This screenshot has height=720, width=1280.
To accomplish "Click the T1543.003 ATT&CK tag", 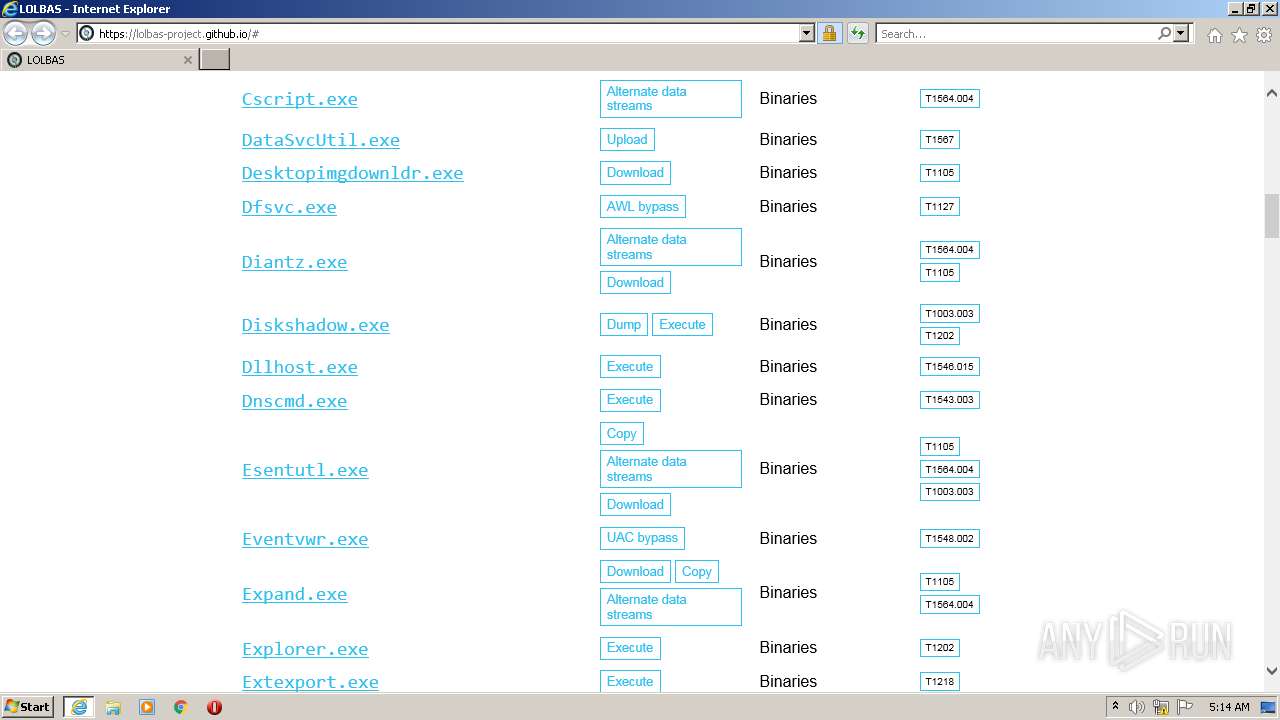I will (x=949, y=399).
